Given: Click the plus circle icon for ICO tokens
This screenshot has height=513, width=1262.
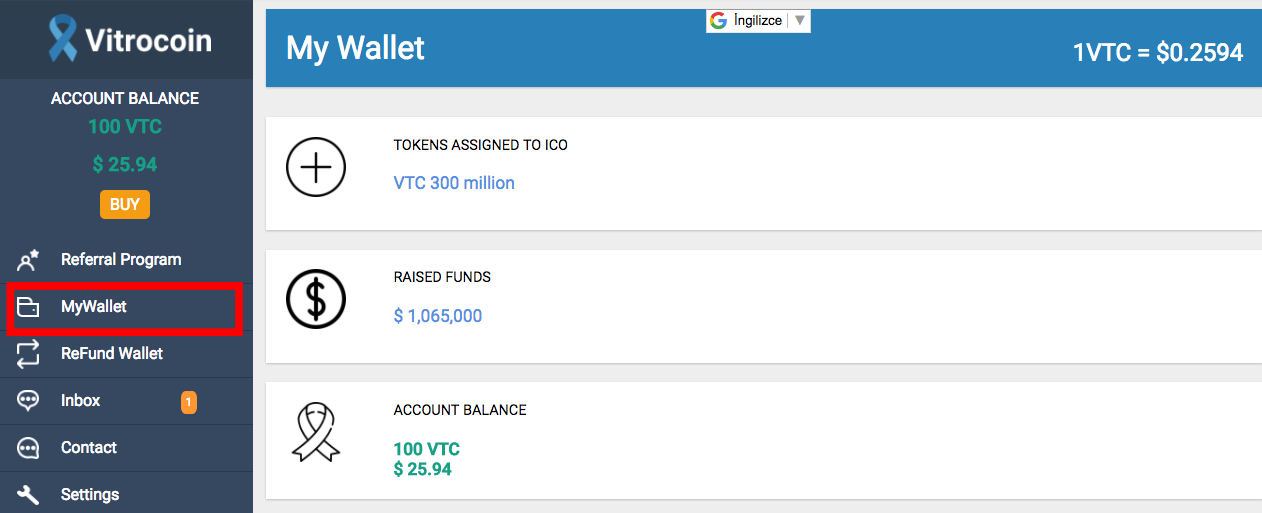Looking at the screenshot, I should coord(316,168).
